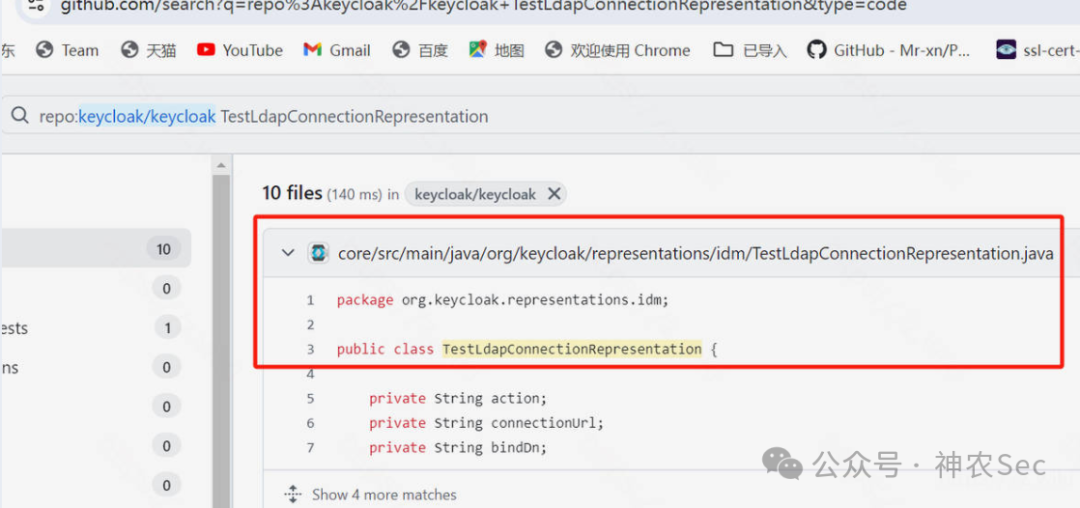1080x508 pixels.
Task: Select the filter row with count 1
Action: pyautogui.click(x=96, y=328)
